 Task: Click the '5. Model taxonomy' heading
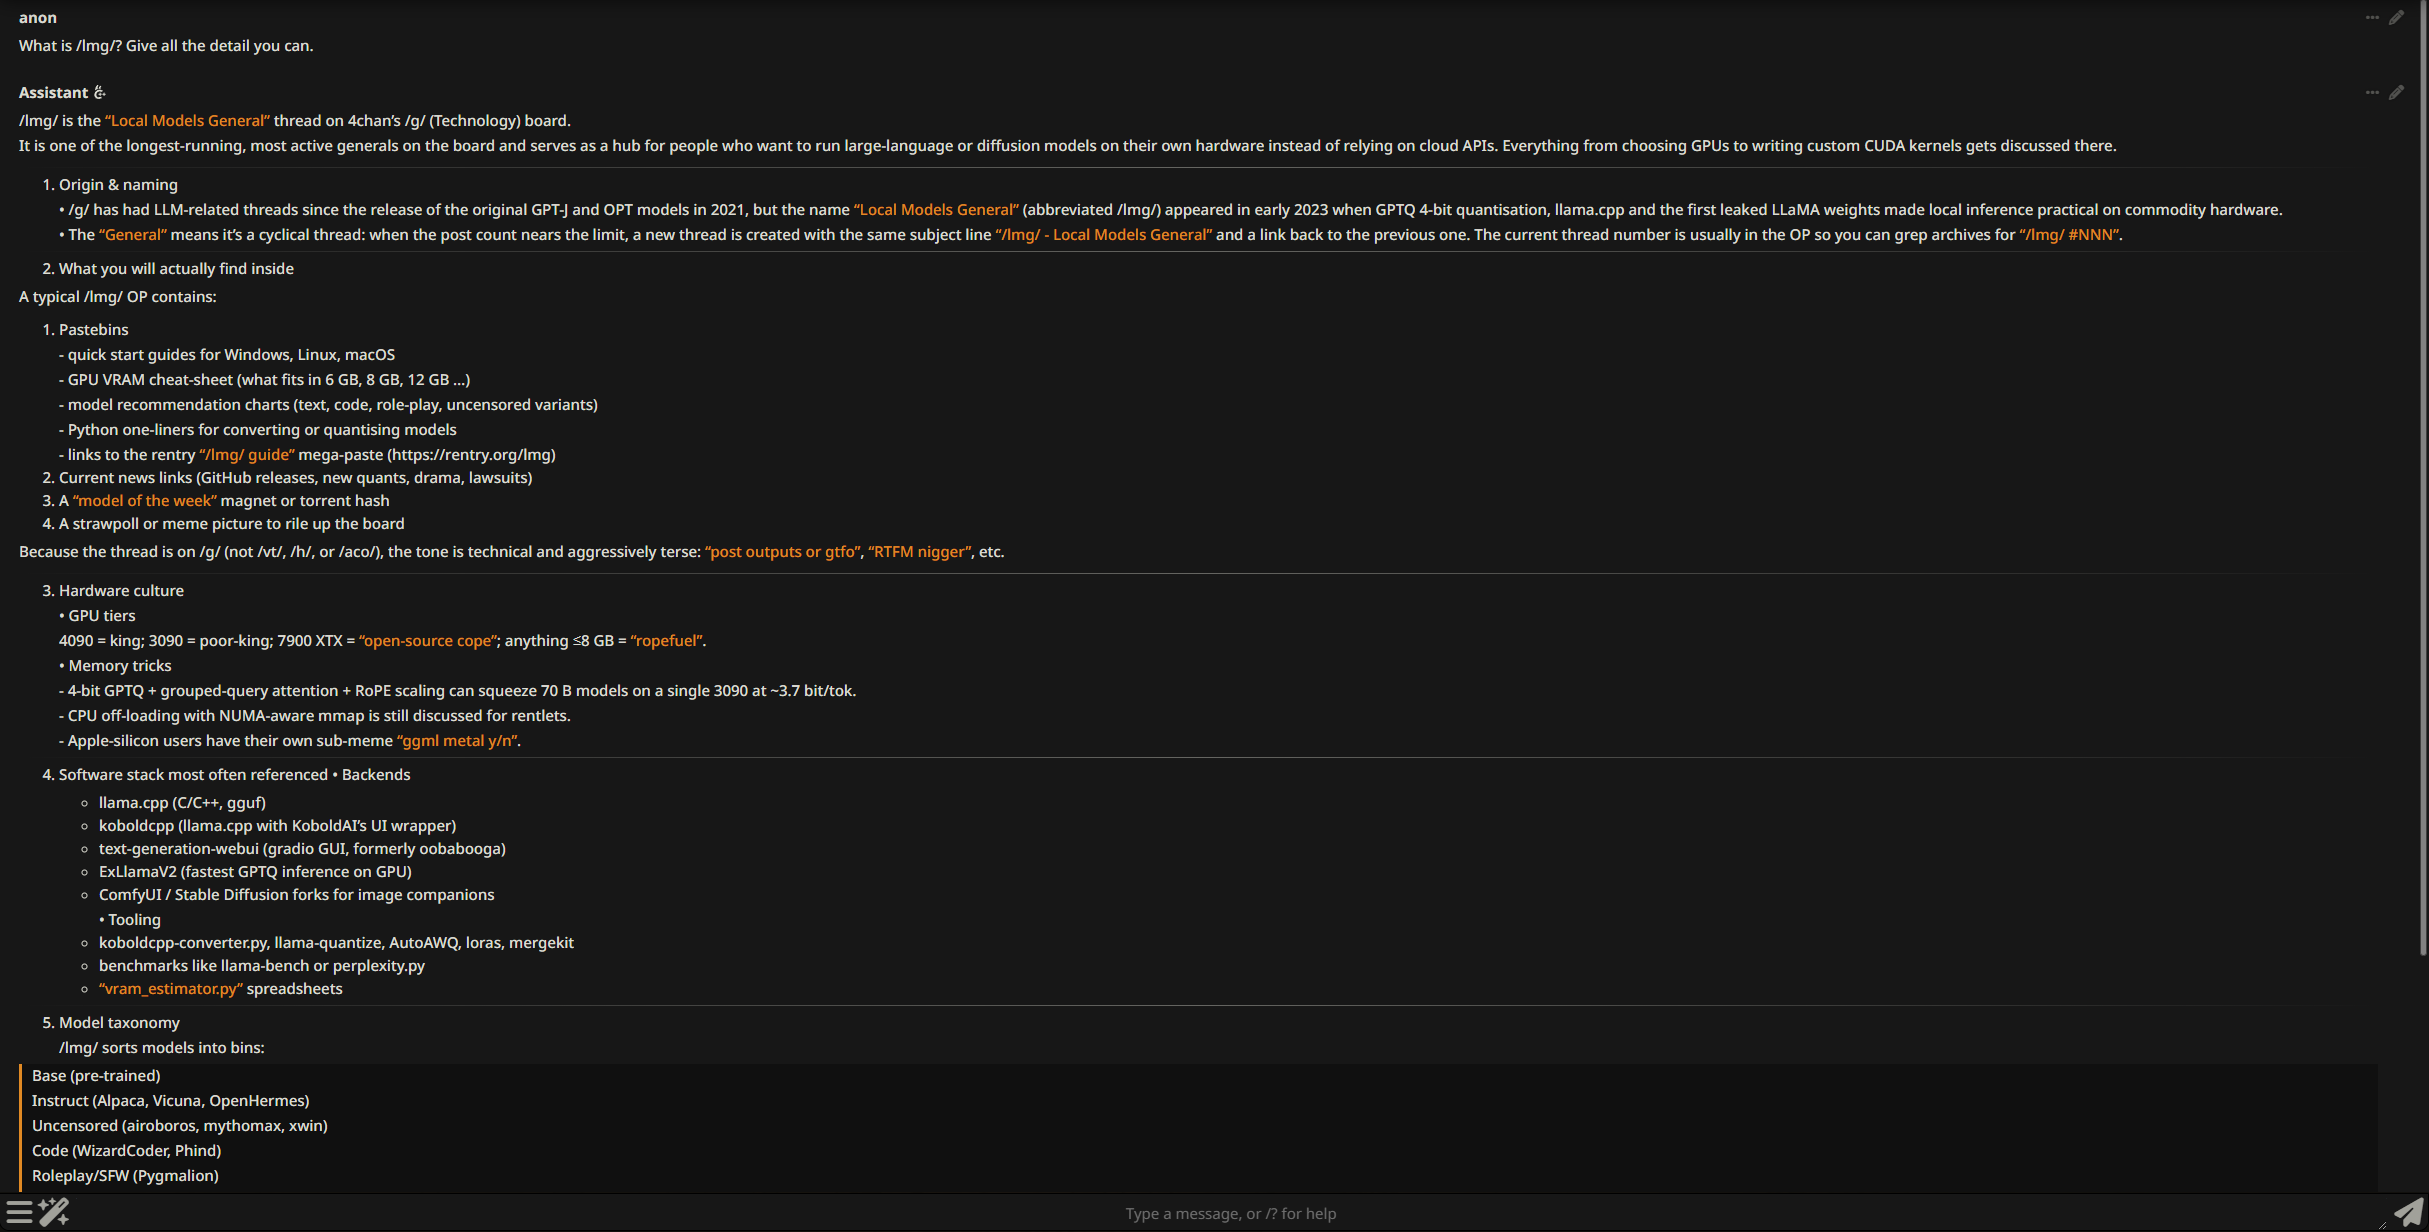111,1023
